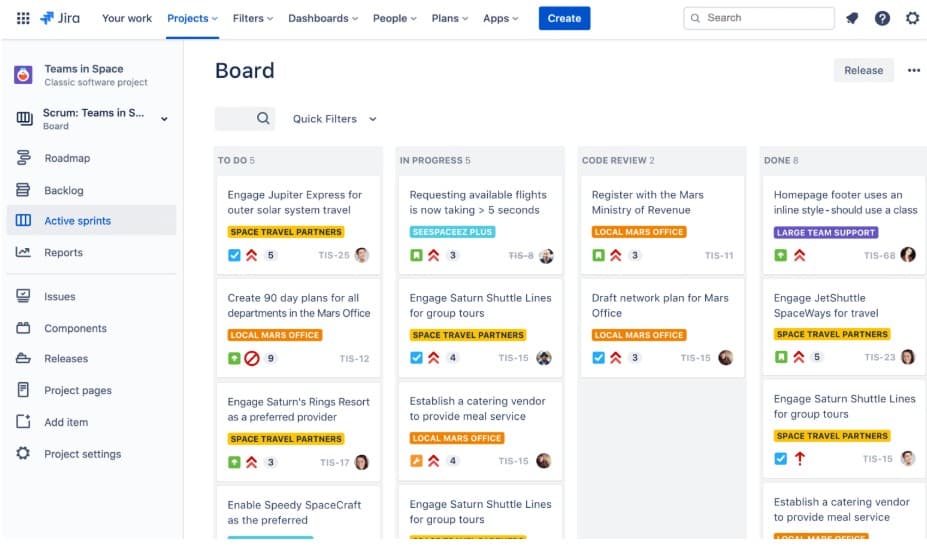
Task: Open the settings gear in top bar
Action: coord(912,18)
